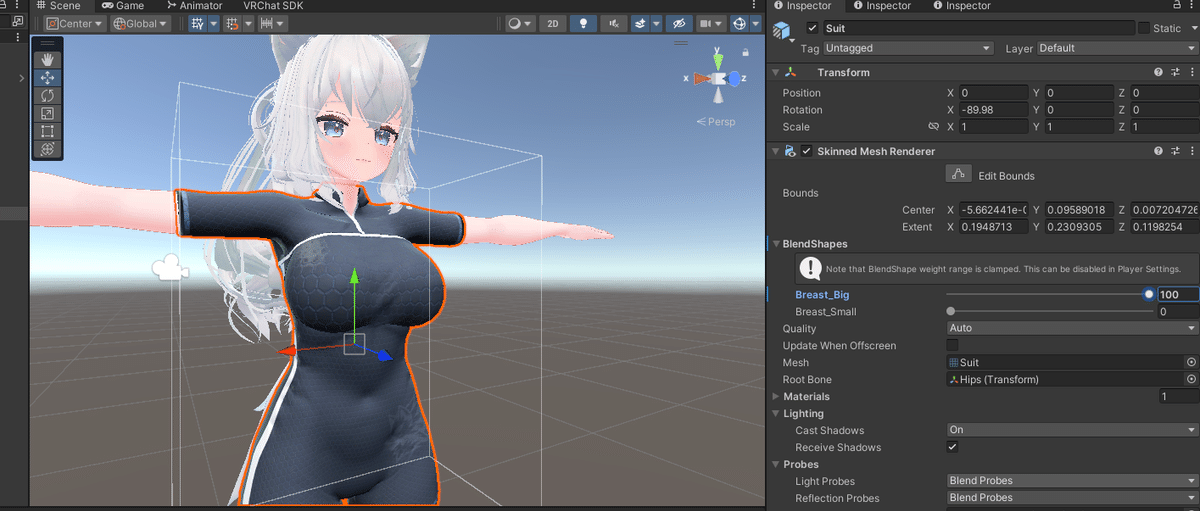The width and height of the screenshot is (1200, 511).
Task: Select the combined Transform tool
Action: (x=47, y=149)
